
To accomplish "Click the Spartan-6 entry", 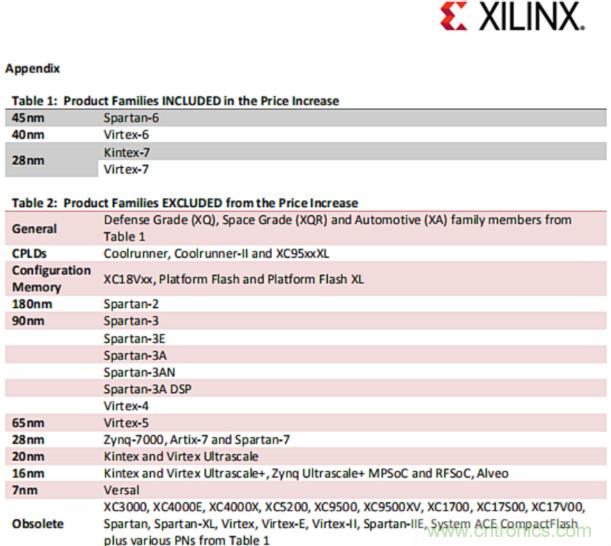I will 131,118.
